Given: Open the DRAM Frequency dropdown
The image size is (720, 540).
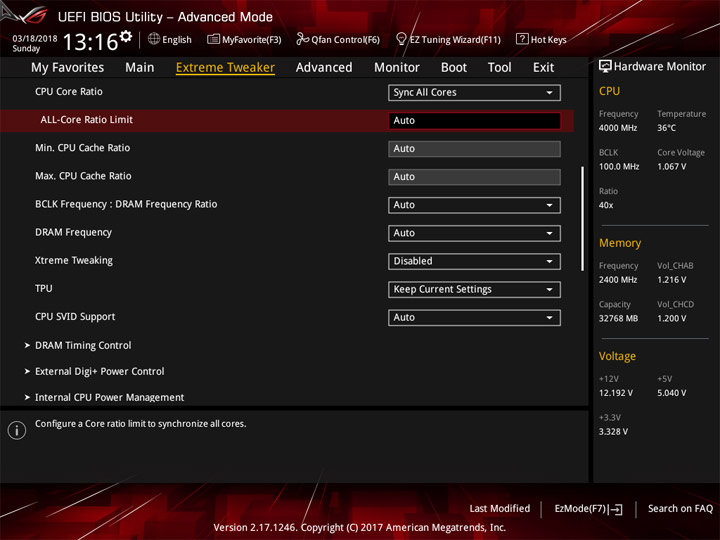Looking at the screenshot, I should coord(474,233).
